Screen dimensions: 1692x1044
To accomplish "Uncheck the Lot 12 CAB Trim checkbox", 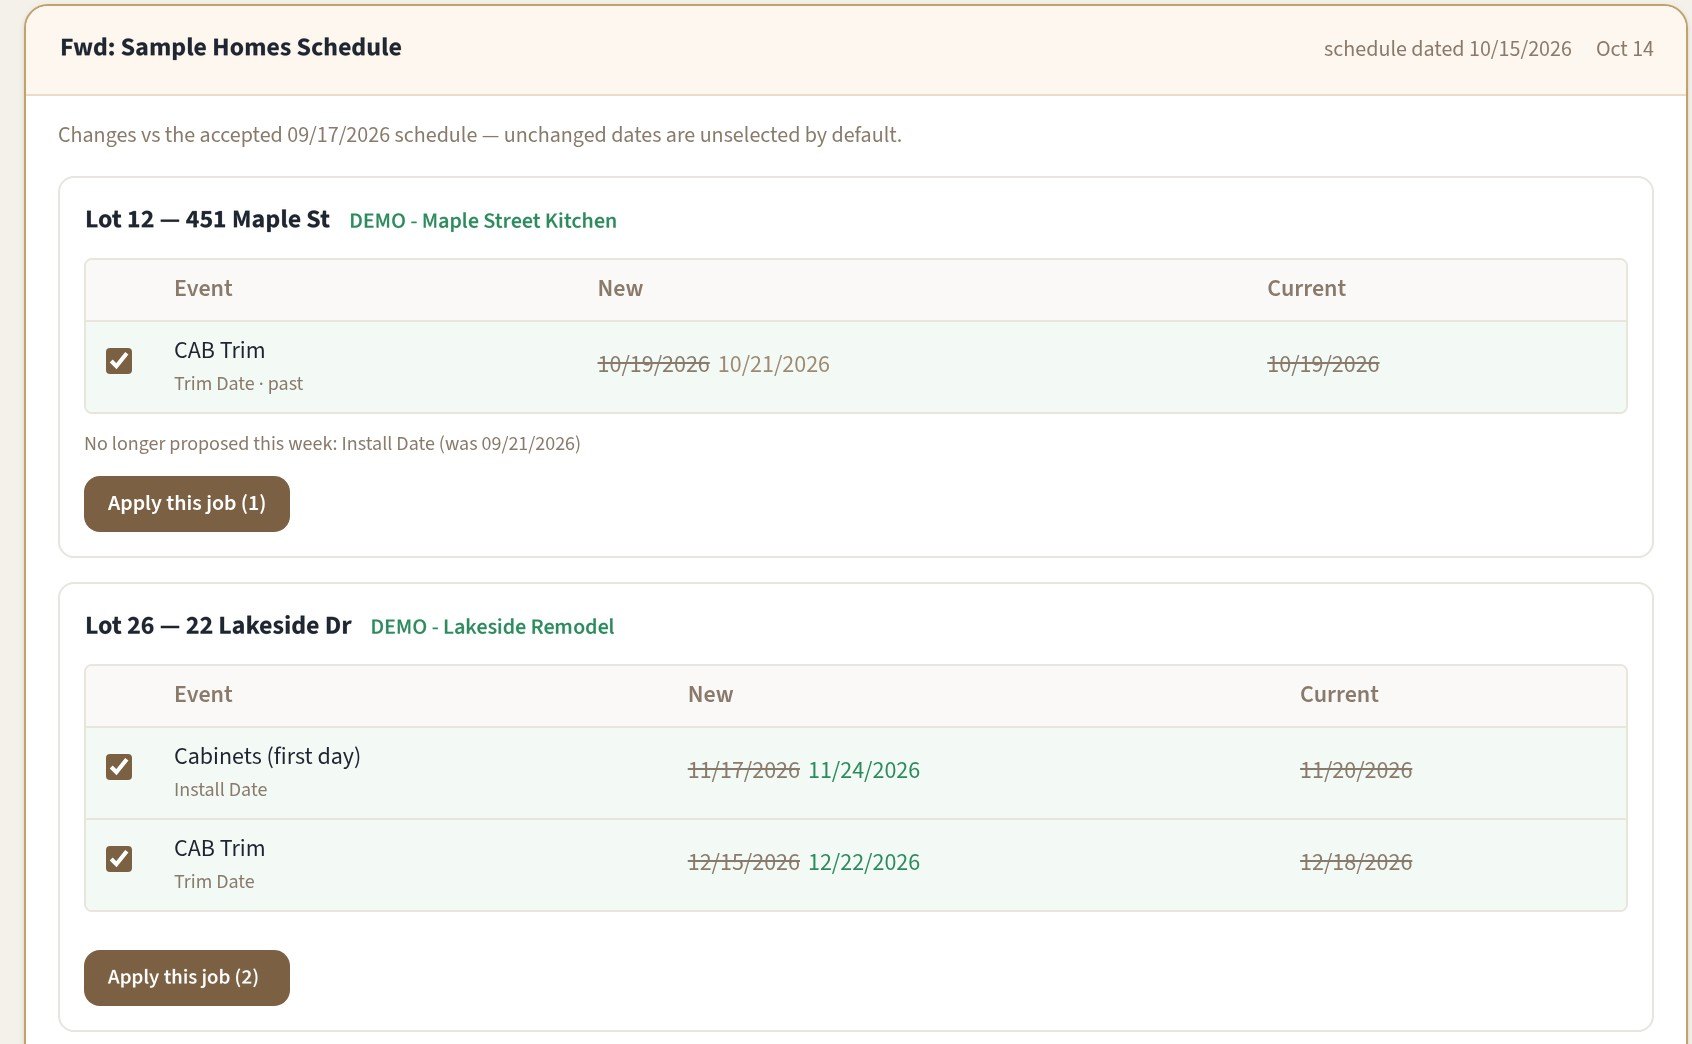I will (119, 361).
